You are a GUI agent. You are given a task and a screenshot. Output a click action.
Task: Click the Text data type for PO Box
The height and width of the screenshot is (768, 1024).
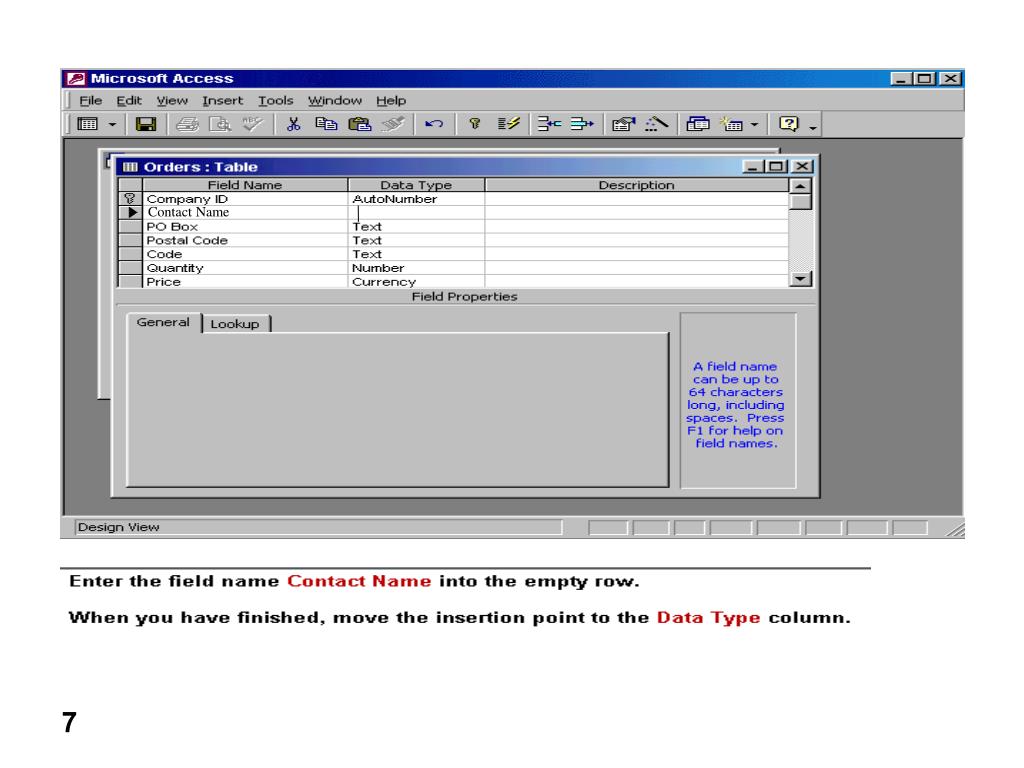click(366, 227)
